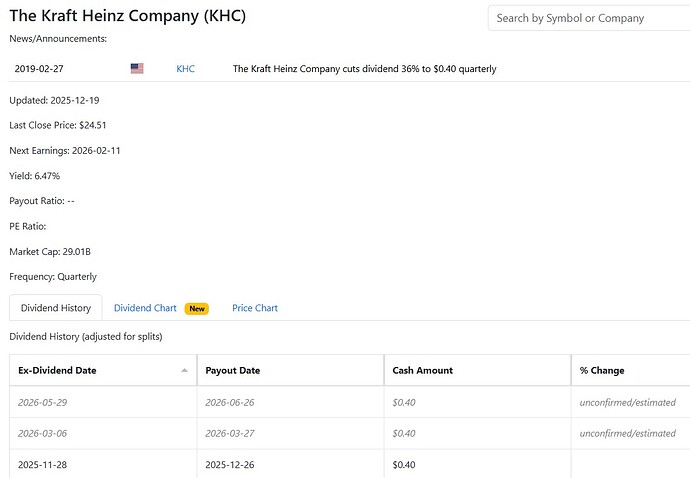The image size is (690, 478).
Task: Click the Updated: 2025-12-19 text
Action: (x=54, y=100)
